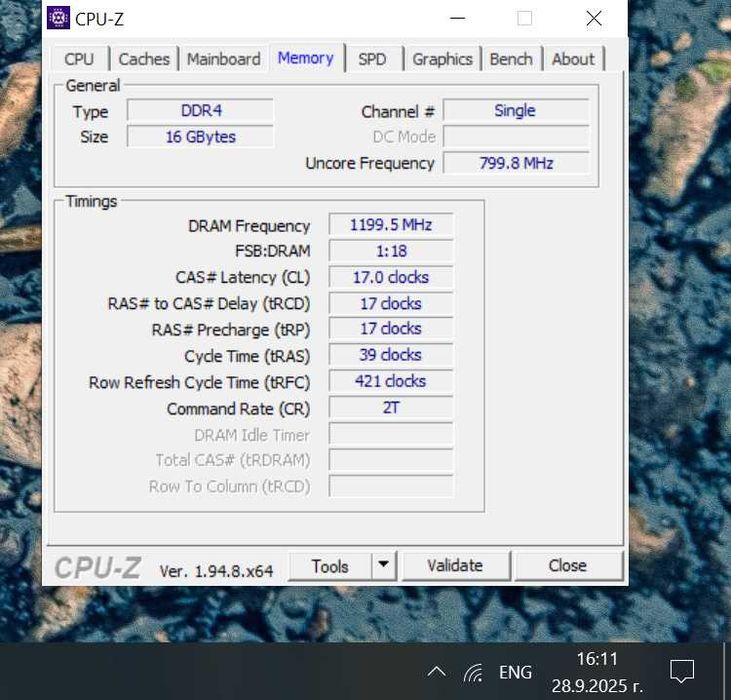The image size is (731, 700).
Task: Click the empty Row To Column field
Action: pos(391,486)
